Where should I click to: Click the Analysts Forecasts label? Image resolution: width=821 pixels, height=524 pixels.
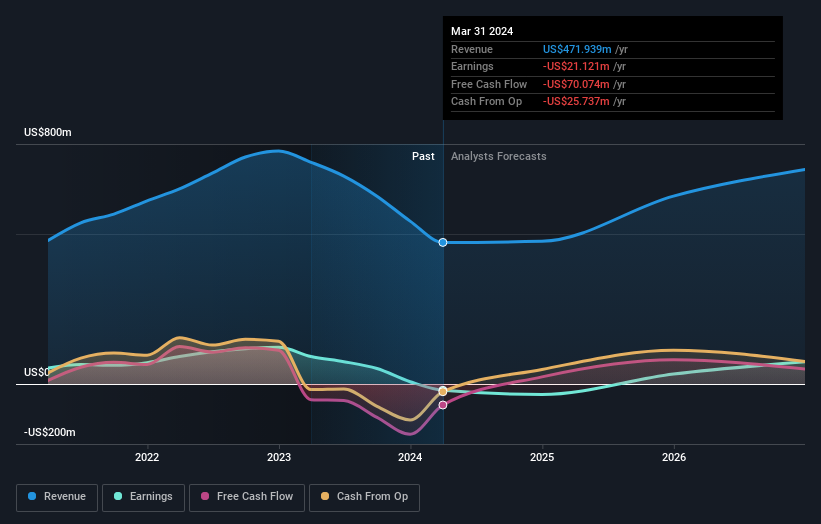pos(498,157)
